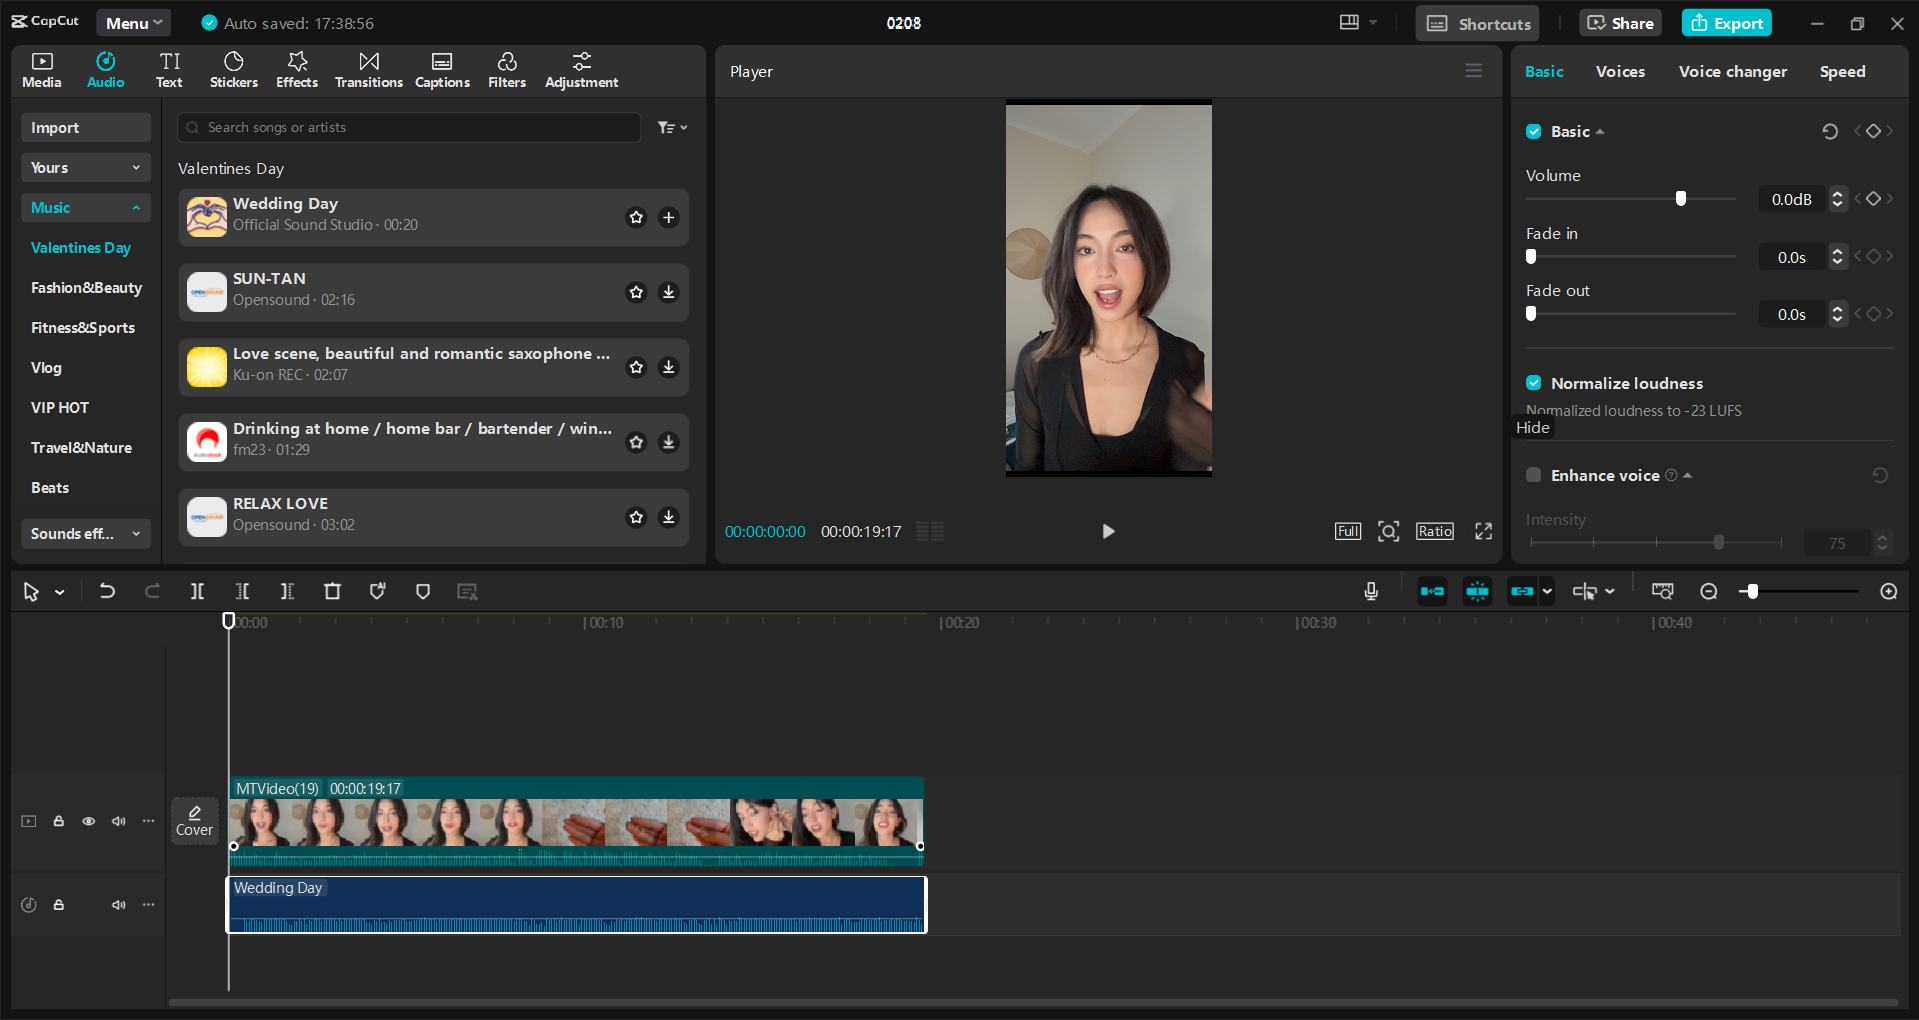Click the Export button
The height and width of the screenshot is (1020, 1919).
point(1725,22)
